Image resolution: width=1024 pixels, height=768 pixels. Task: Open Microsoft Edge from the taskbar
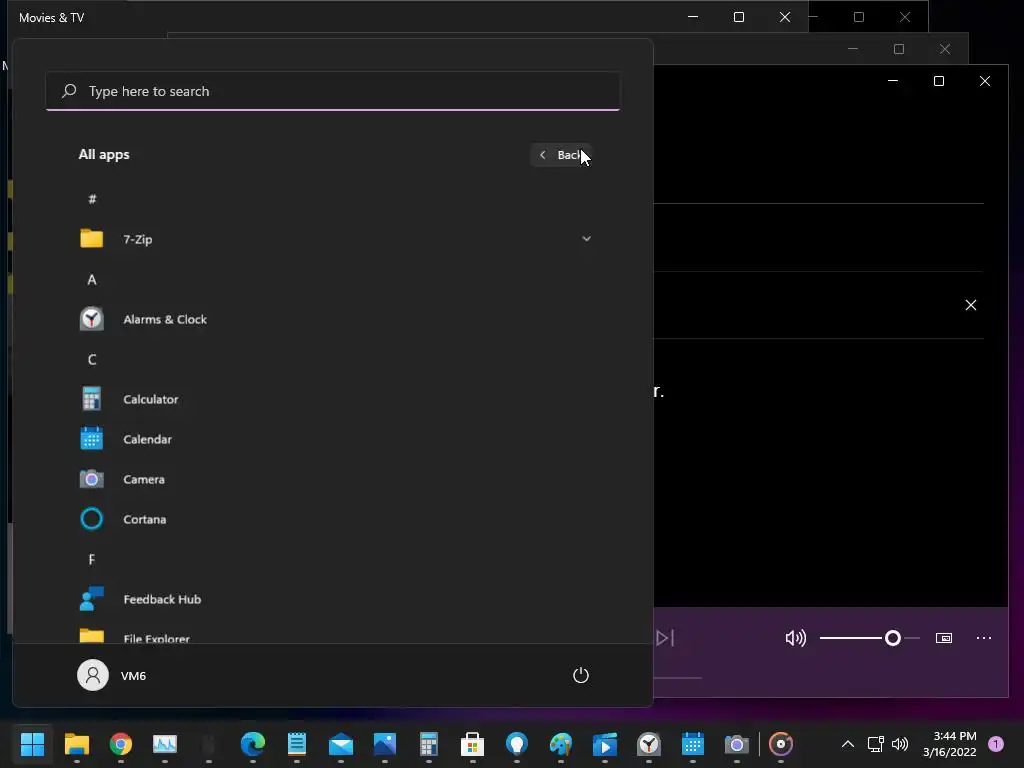[253, 744]
